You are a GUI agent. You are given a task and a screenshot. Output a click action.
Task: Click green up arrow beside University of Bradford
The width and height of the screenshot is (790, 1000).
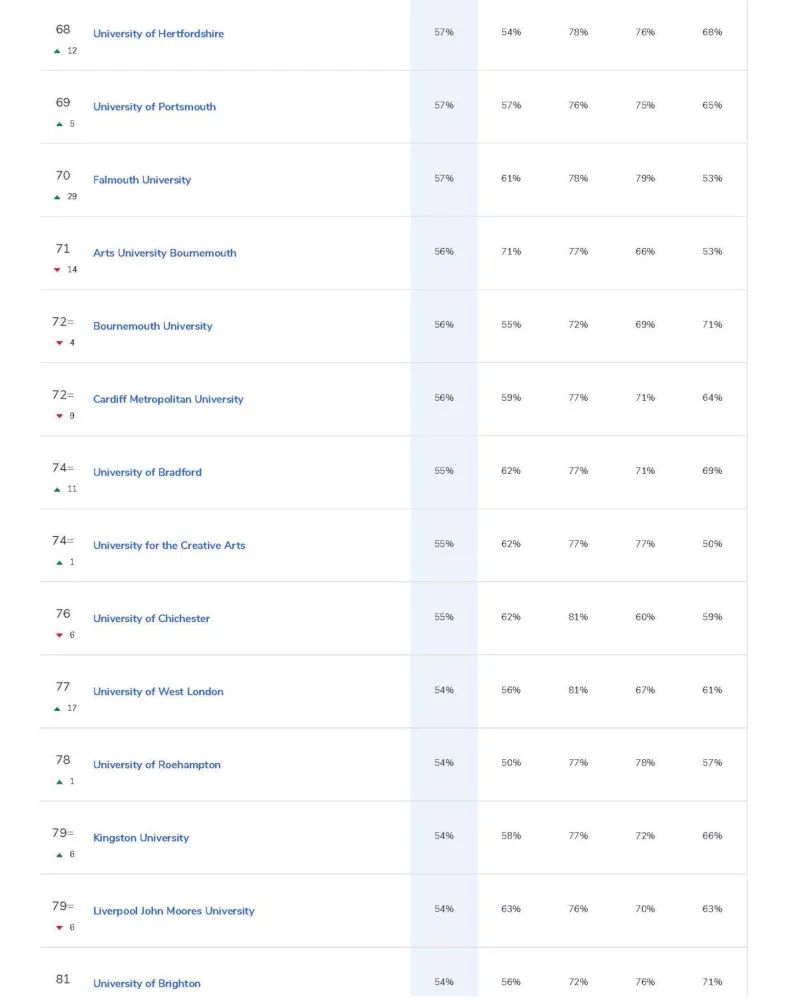[x=57, y=489]
